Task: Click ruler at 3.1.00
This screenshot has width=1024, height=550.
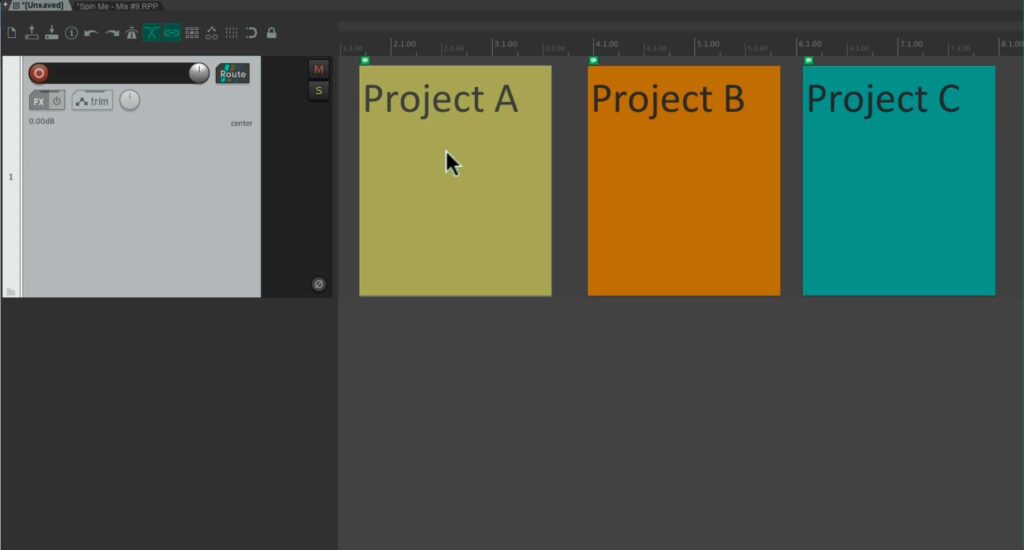Action: click(x=505, y=44)
